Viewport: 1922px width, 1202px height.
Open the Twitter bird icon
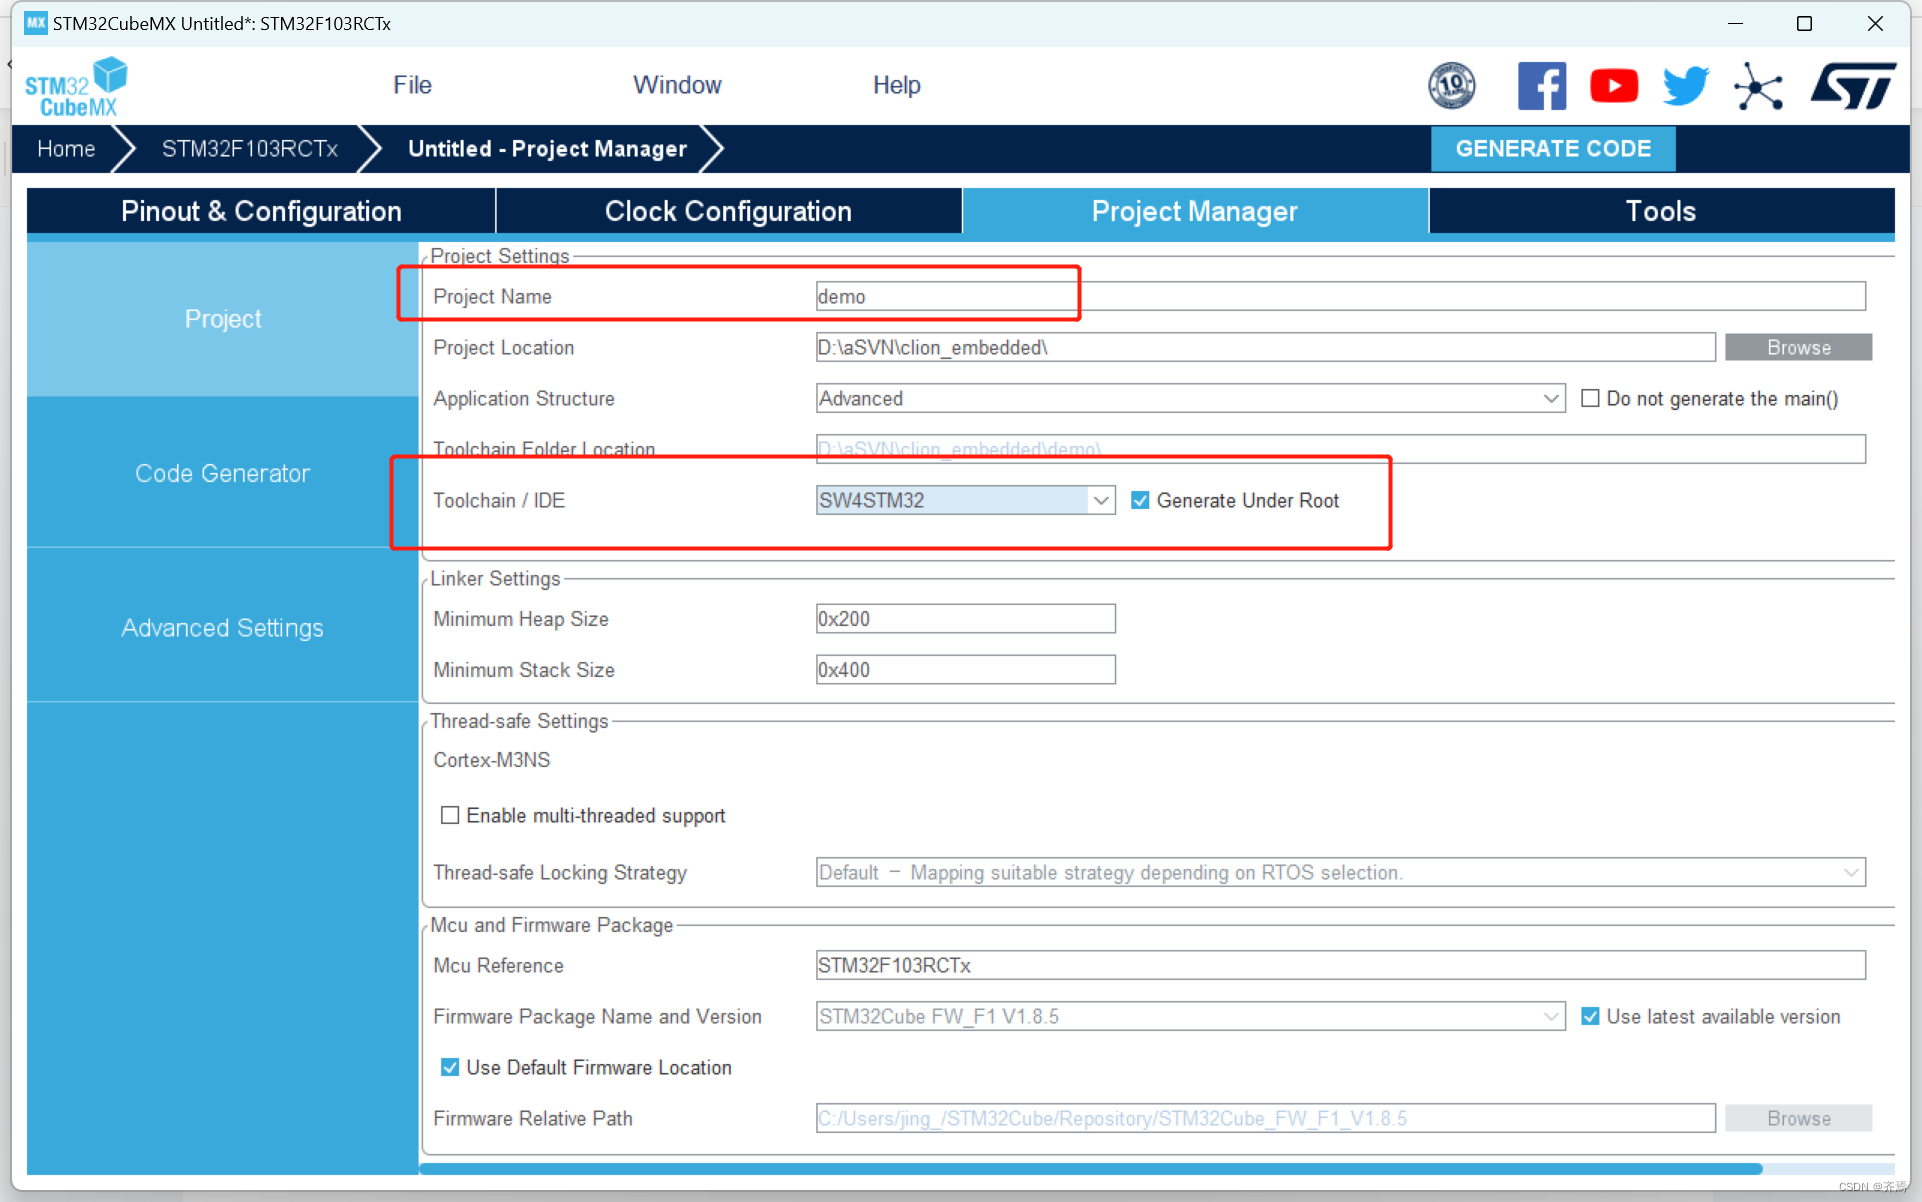click(1685, 86)
